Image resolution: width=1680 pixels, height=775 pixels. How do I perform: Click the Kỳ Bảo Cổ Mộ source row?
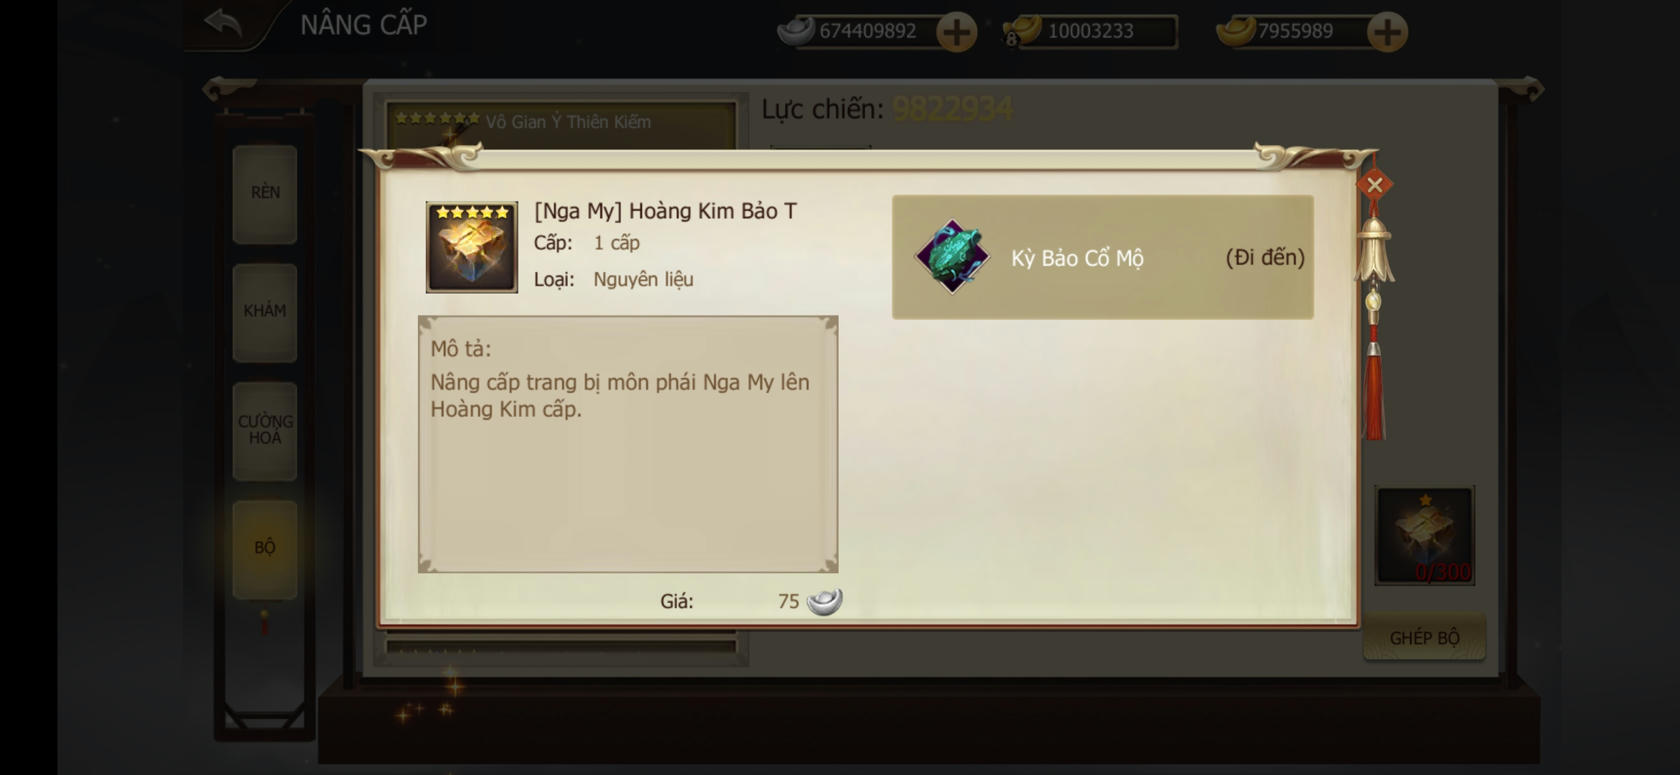[x=1103, y=257]
